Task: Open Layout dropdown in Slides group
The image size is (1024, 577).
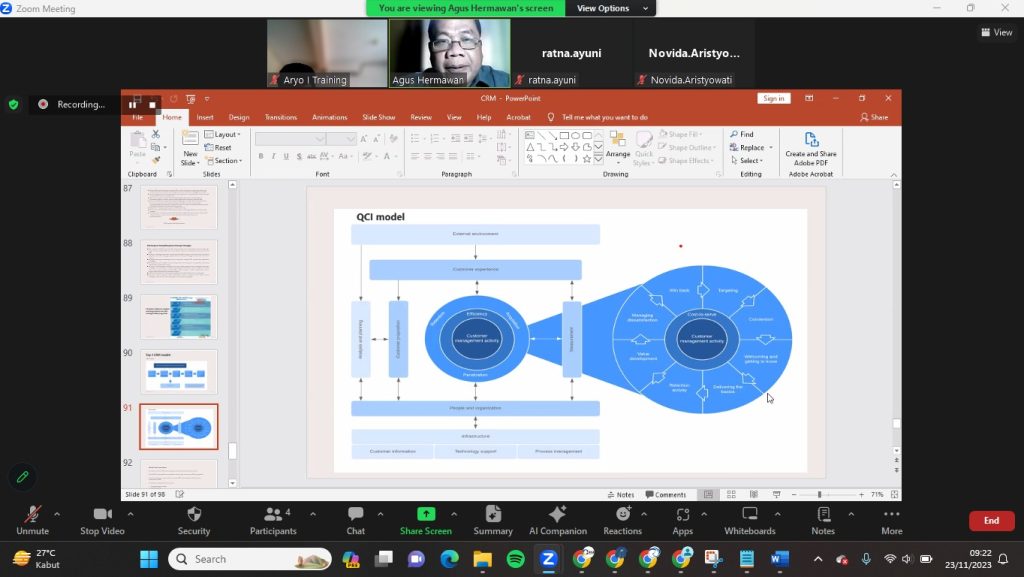Action: point(223,134)
